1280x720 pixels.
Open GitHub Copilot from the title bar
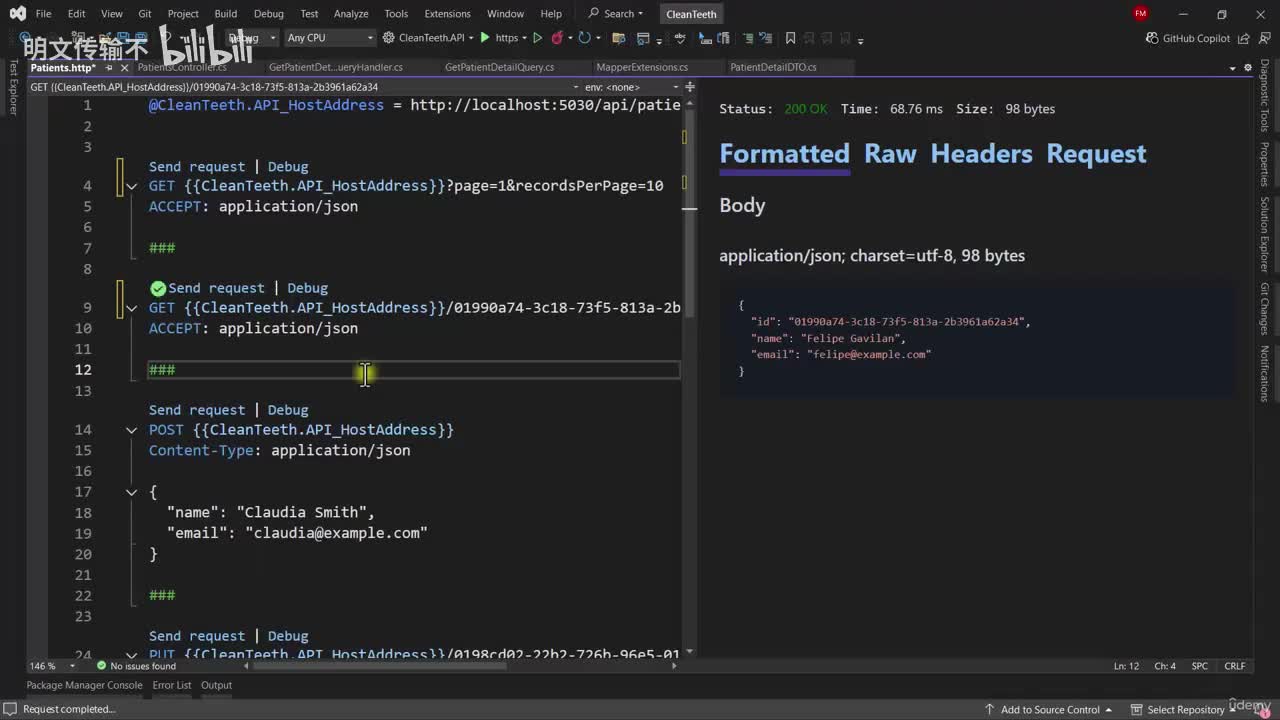click(1188, 38)
